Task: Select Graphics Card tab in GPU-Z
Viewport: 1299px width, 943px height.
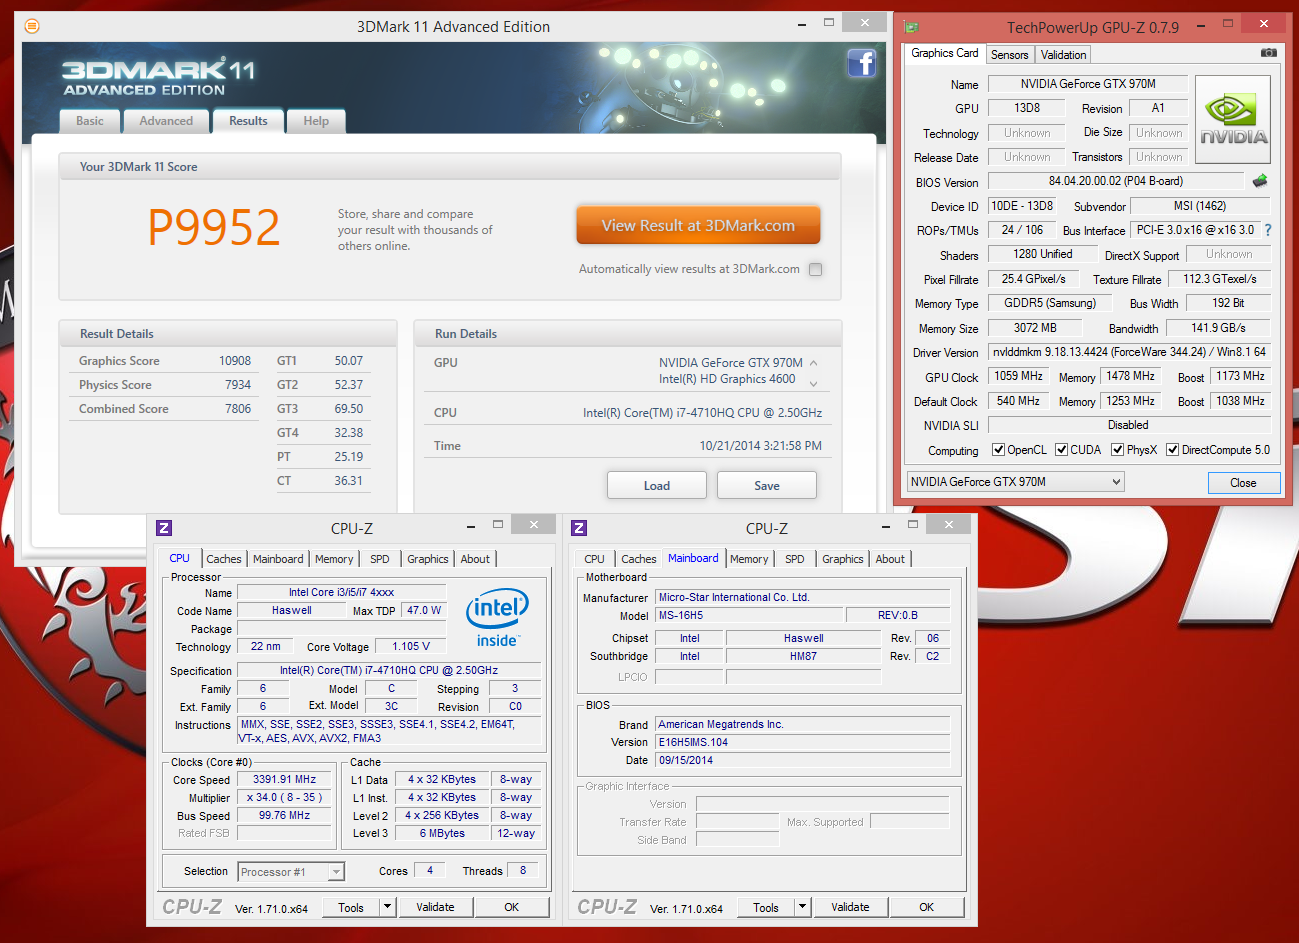Action: 945,53
